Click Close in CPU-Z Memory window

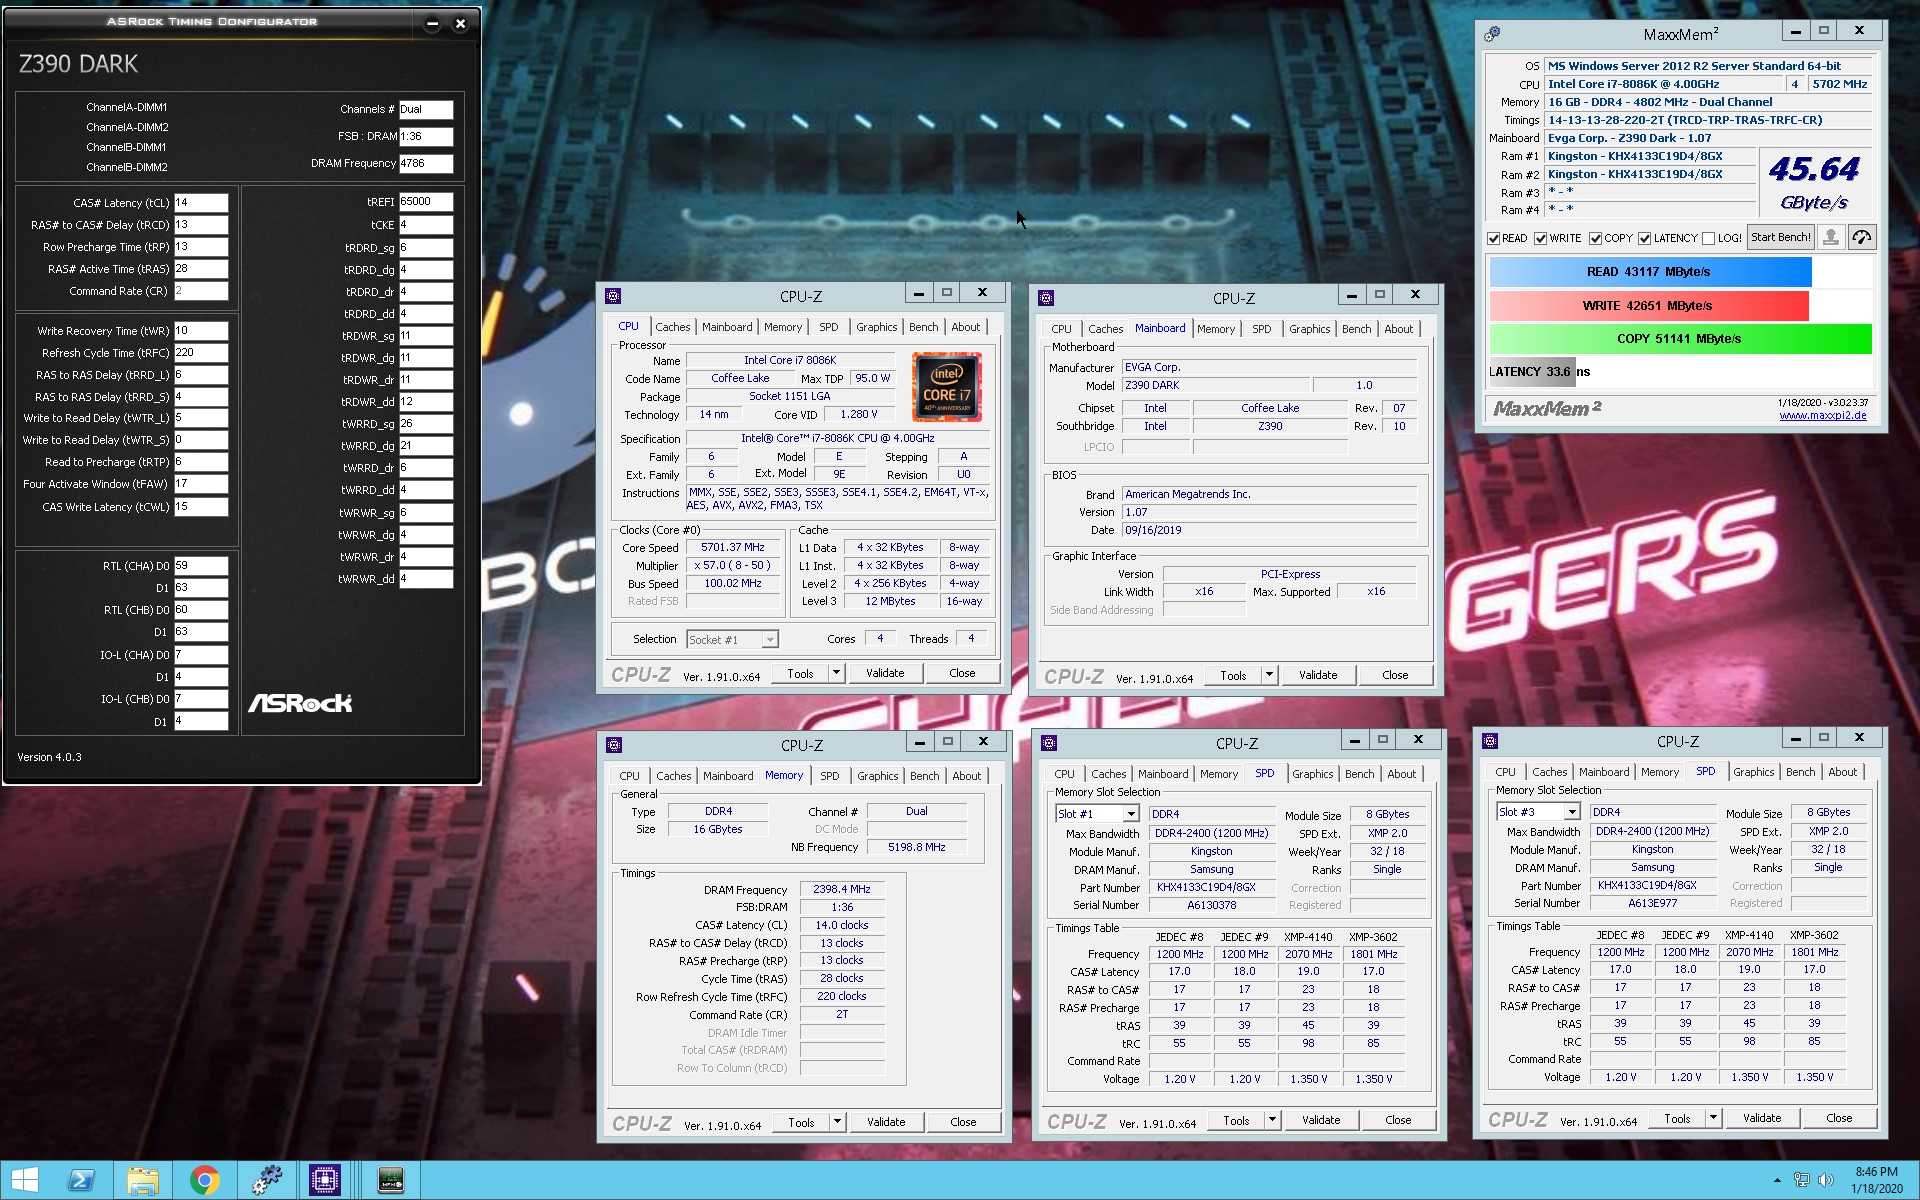[963, 1122]
